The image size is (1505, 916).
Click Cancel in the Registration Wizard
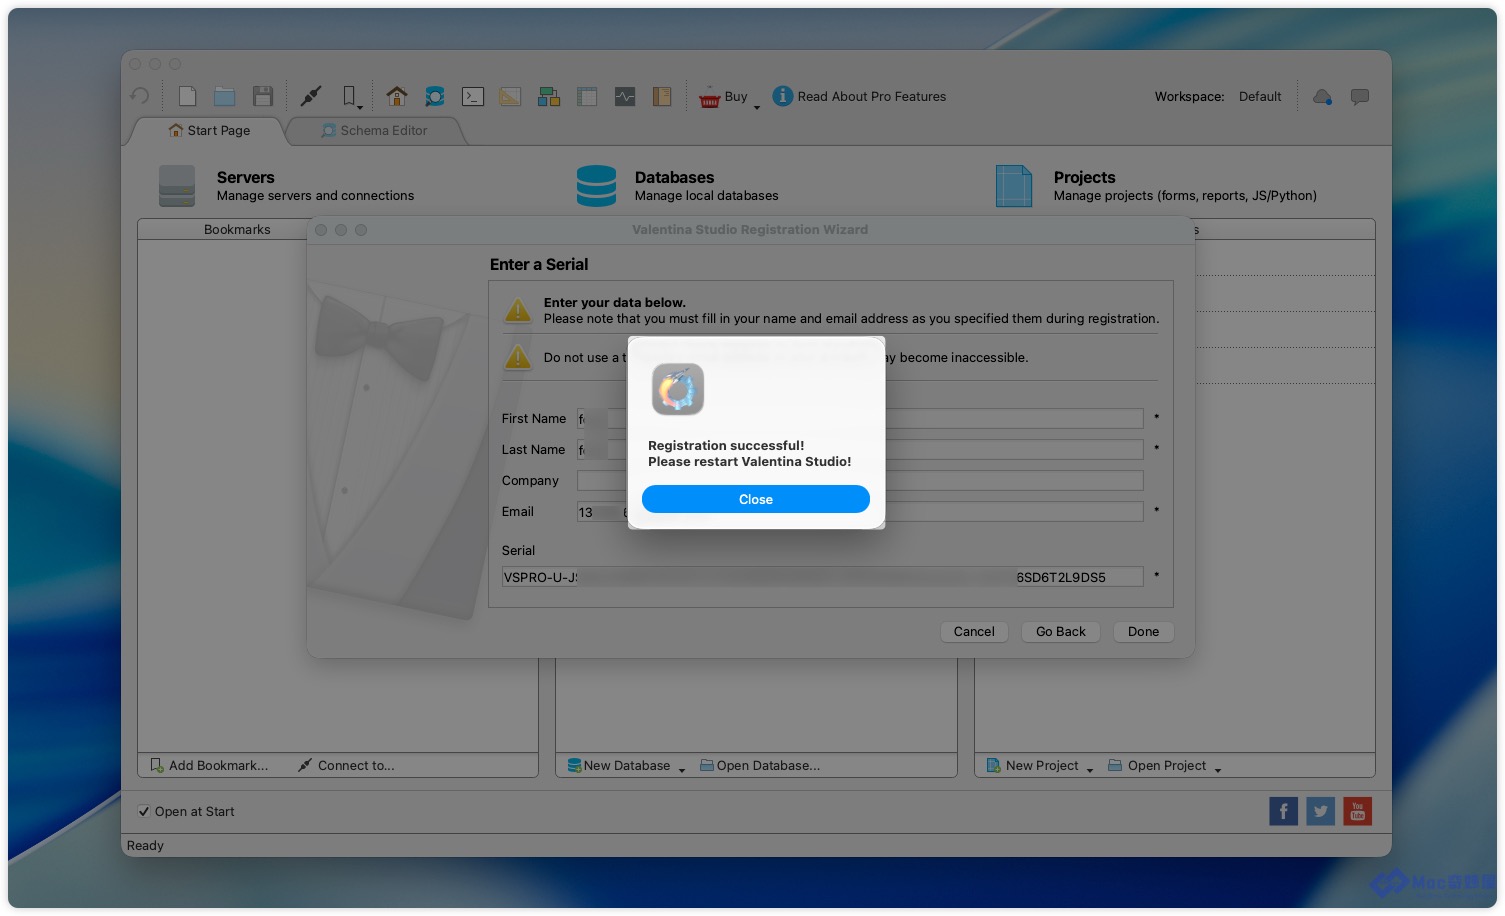974,632
